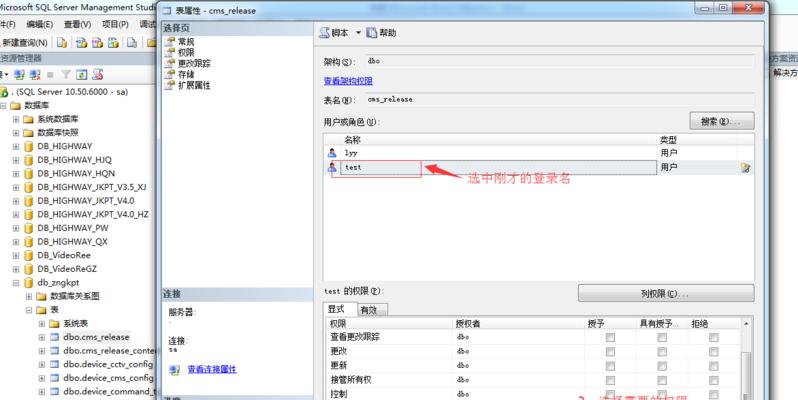
Task: Click the Analysis Services DMX Query icon
Action: pos(97,43)
